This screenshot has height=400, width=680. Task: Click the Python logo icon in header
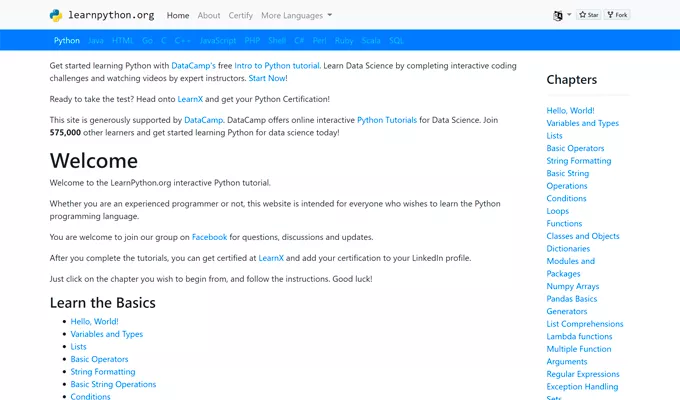56,15
